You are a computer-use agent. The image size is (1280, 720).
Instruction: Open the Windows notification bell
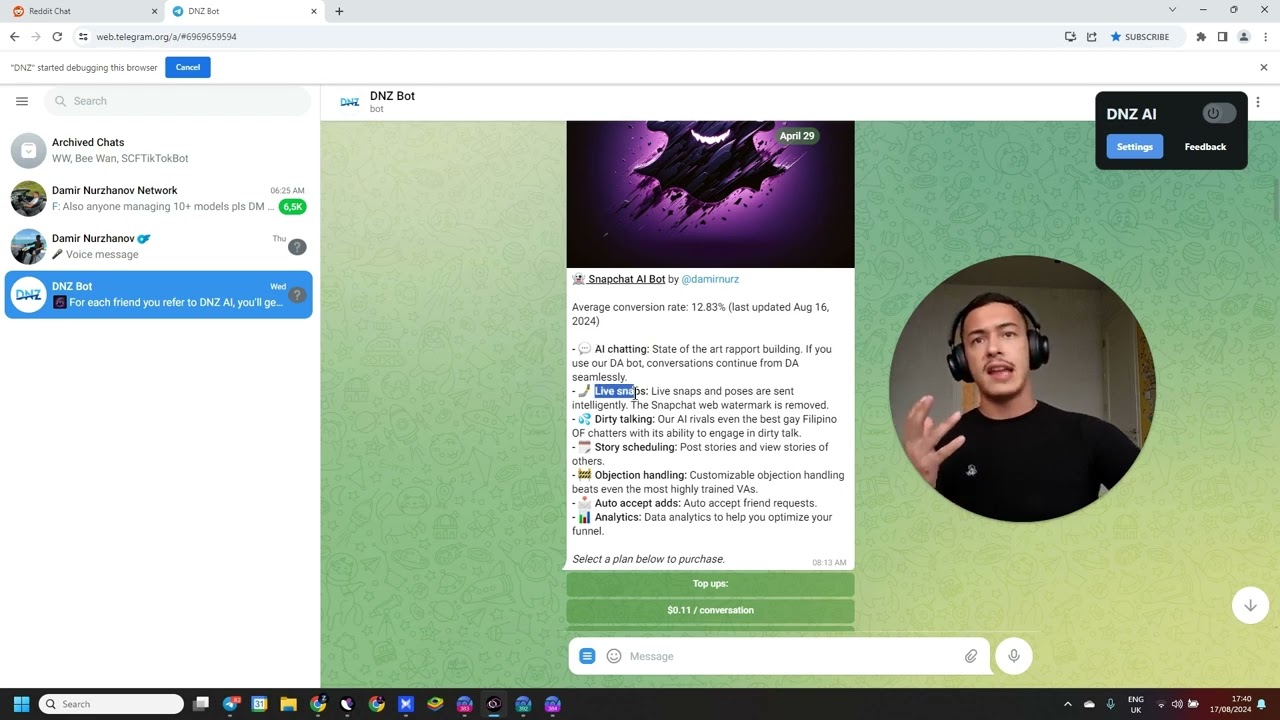pos(1262,704)
